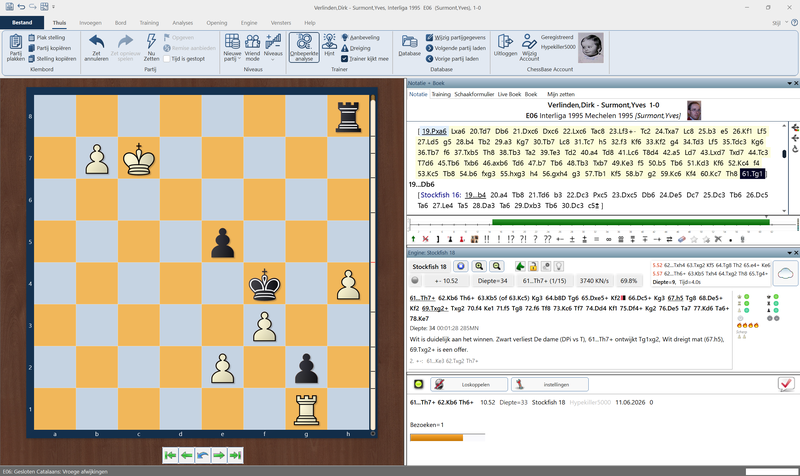
Task: Open the Vensters ribbon tab
Action: coord(281,23)
